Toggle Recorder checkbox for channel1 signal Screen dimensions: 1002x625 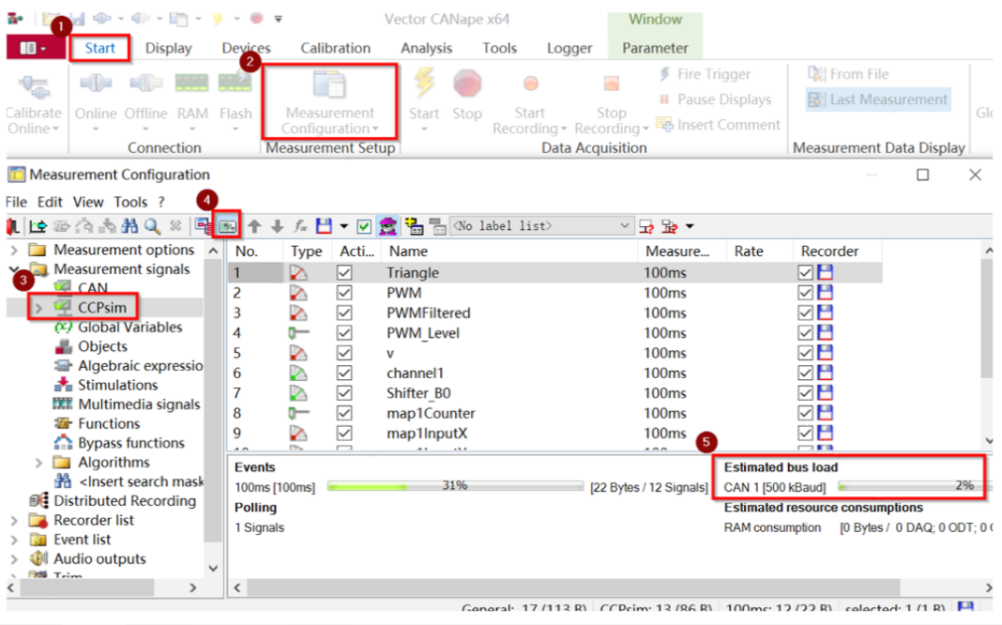pyautogui.click(x=806, y=373)
